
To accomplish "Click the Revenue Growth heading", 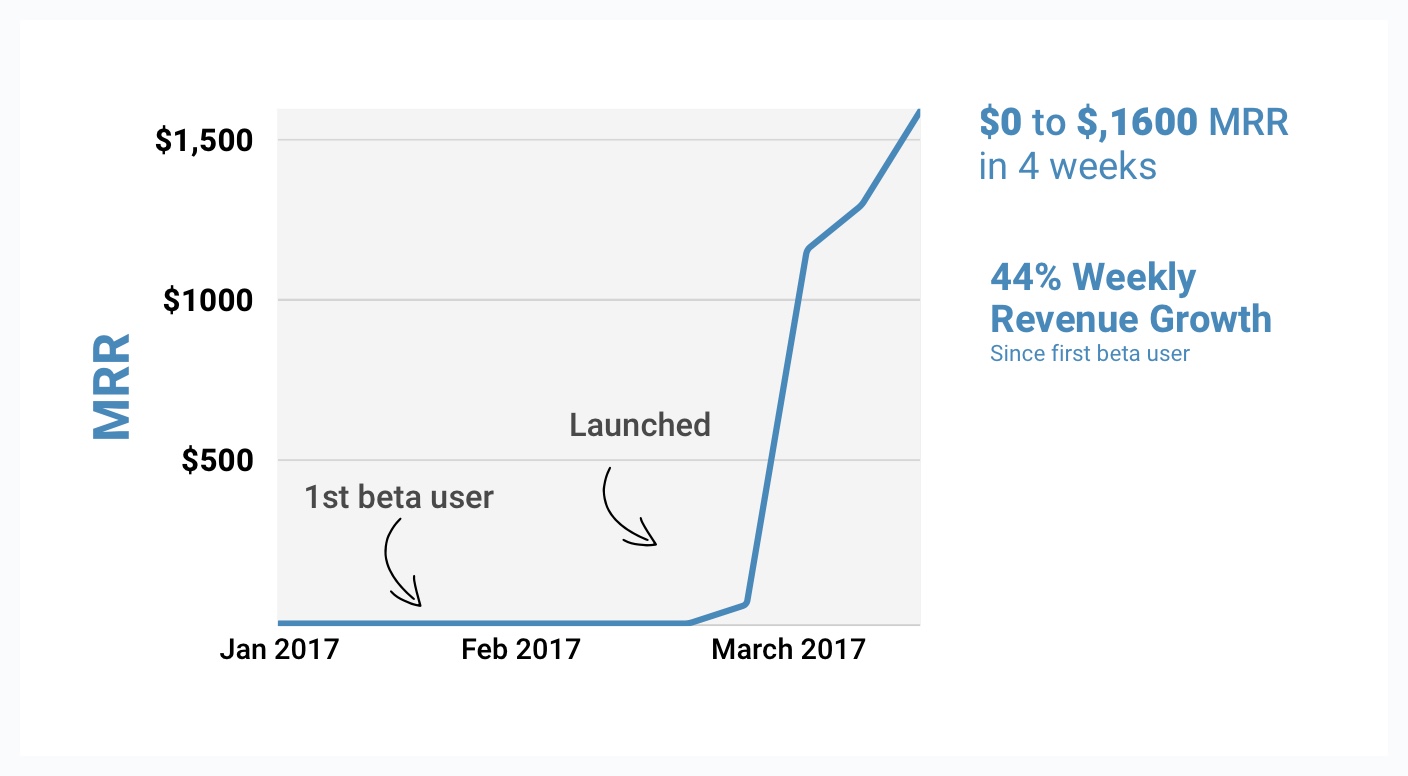I will pyautogui.click(x=1131, y=319).
